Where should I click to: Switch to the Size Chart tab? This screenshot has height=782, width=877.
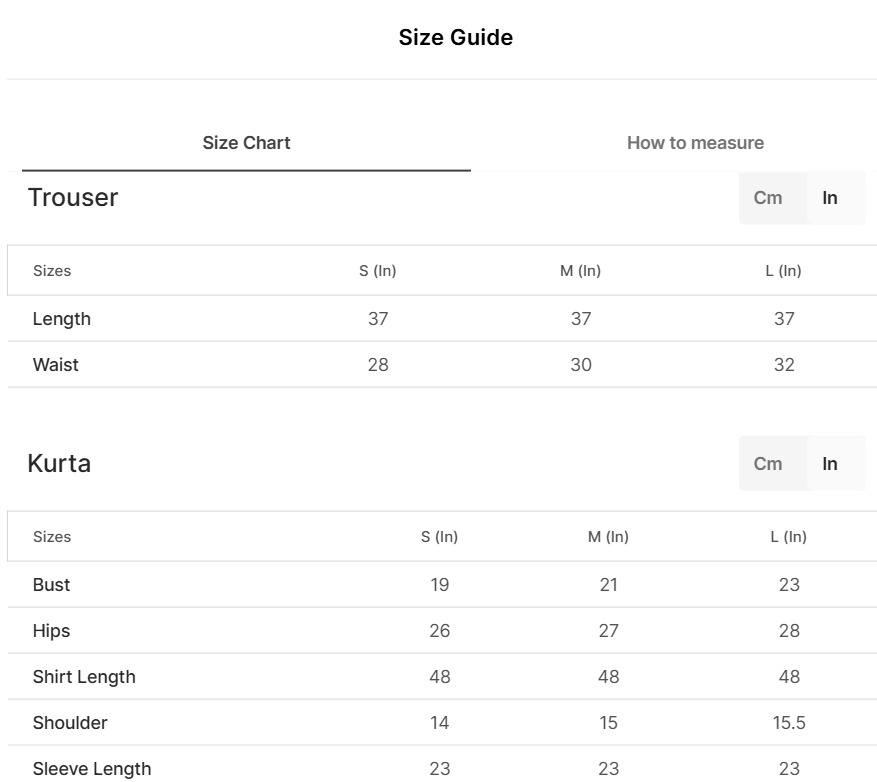click(246, 143)
